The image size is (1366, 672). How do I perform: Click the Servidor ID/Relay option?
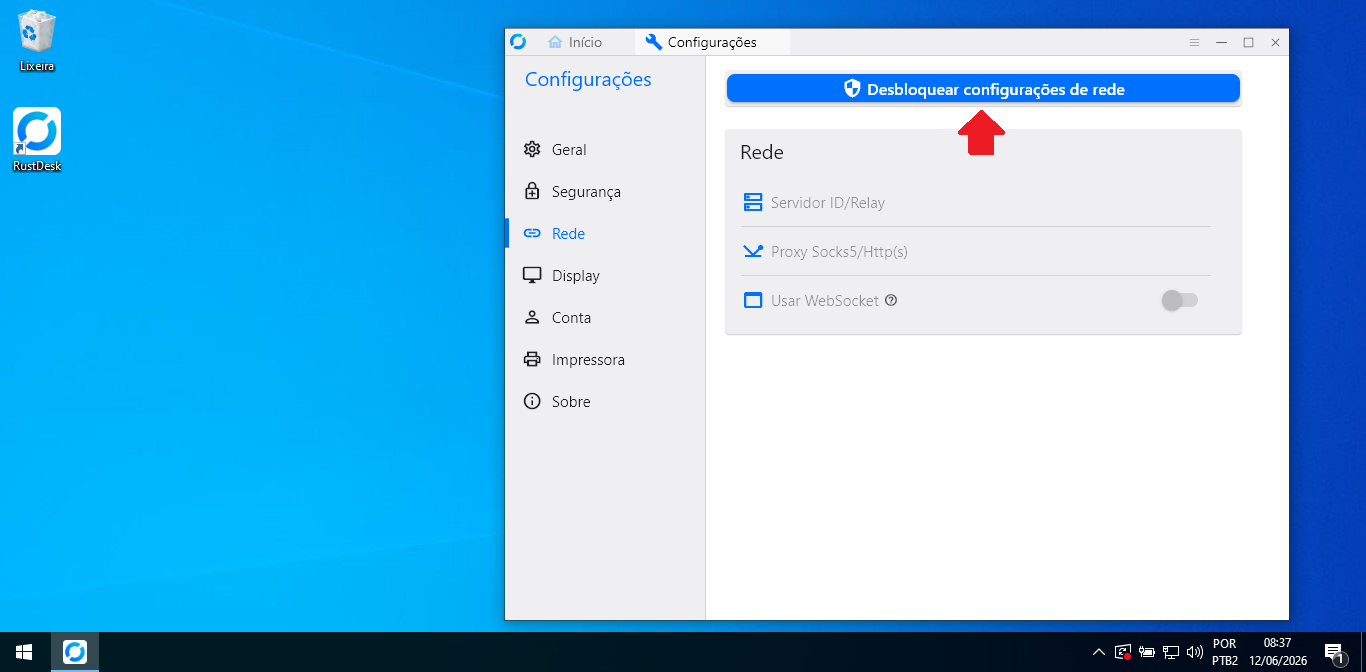[x=976, y=203]
